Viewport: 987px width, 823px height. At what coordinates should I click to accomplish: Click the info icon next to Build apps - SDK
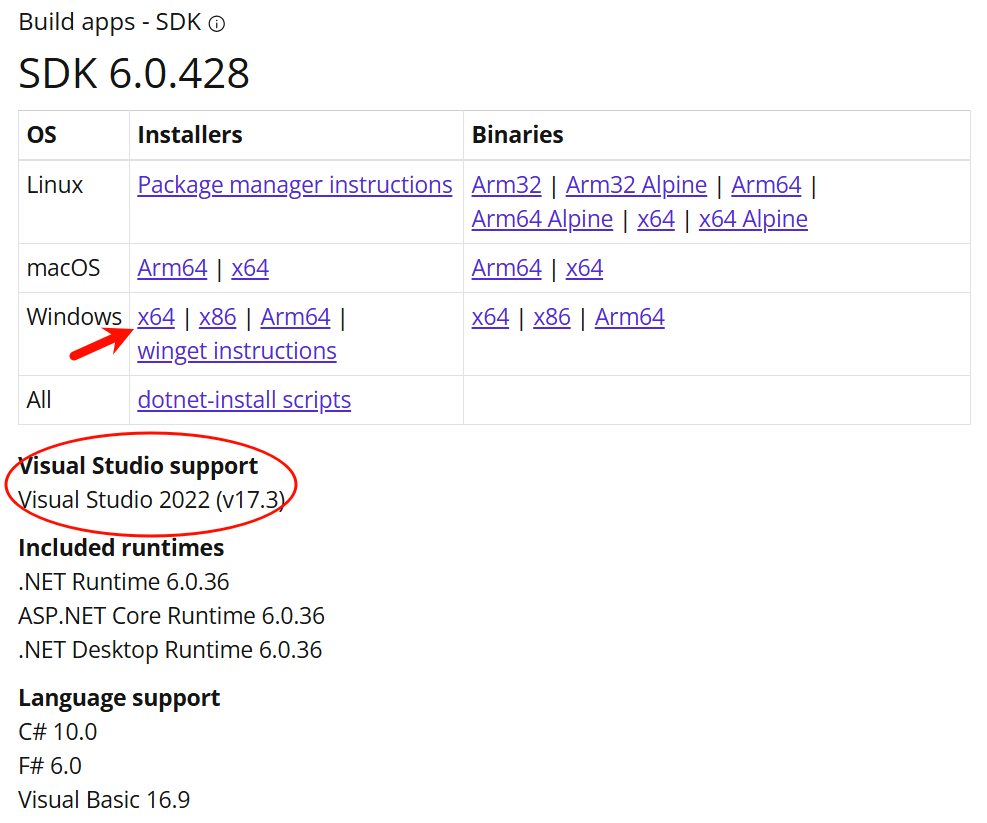coord(217,24)
